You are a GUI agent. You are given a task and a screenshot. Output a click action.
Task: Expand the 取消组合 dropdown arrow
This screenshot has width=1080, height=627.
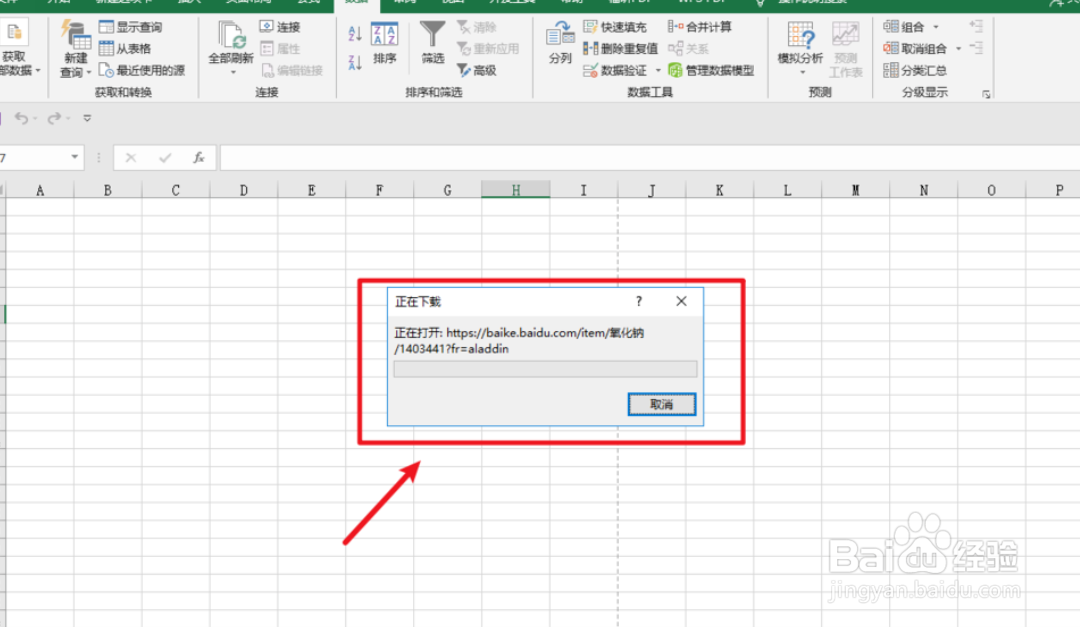pyautogui.click(x=958, y=49)
